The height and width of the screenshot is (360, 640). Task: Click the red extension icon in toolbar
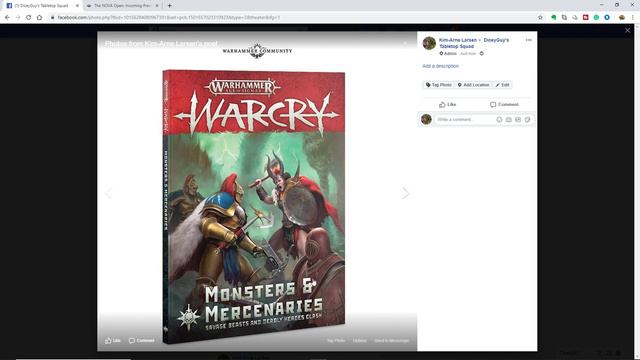(586, 18)
